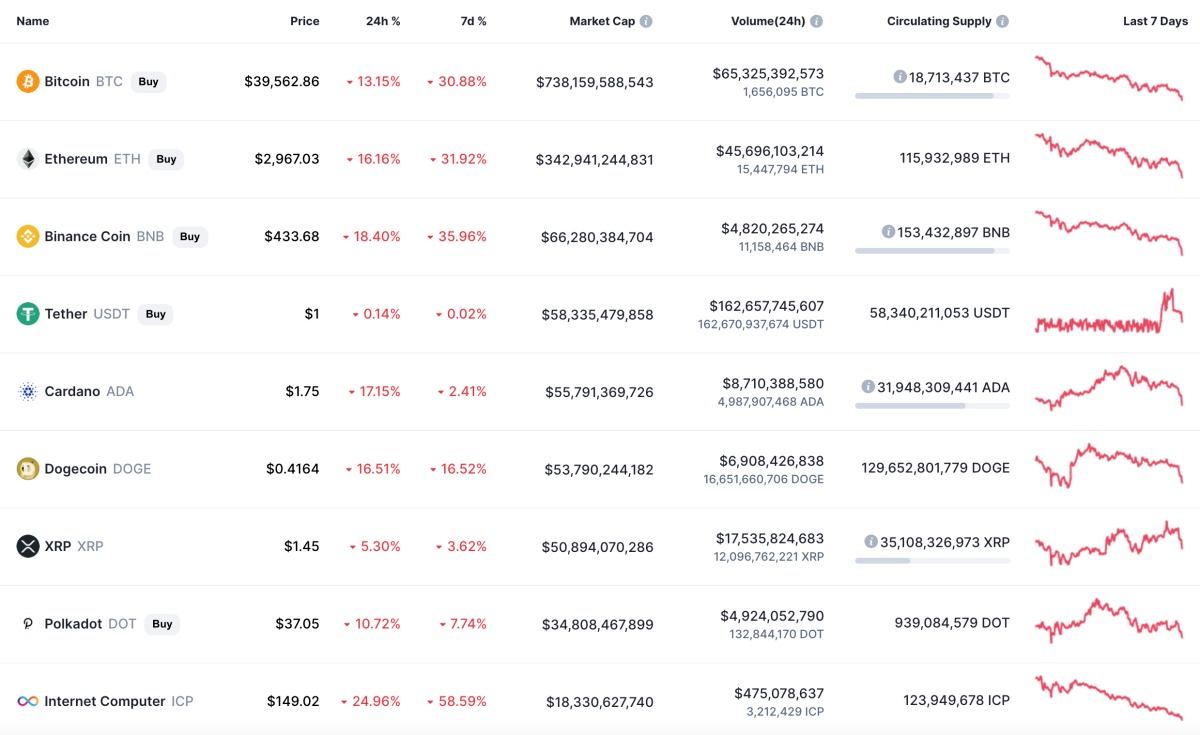Click the Bitcoin coin logo icon
This screenshot has width=1200, height=735.
click(28, 81)
